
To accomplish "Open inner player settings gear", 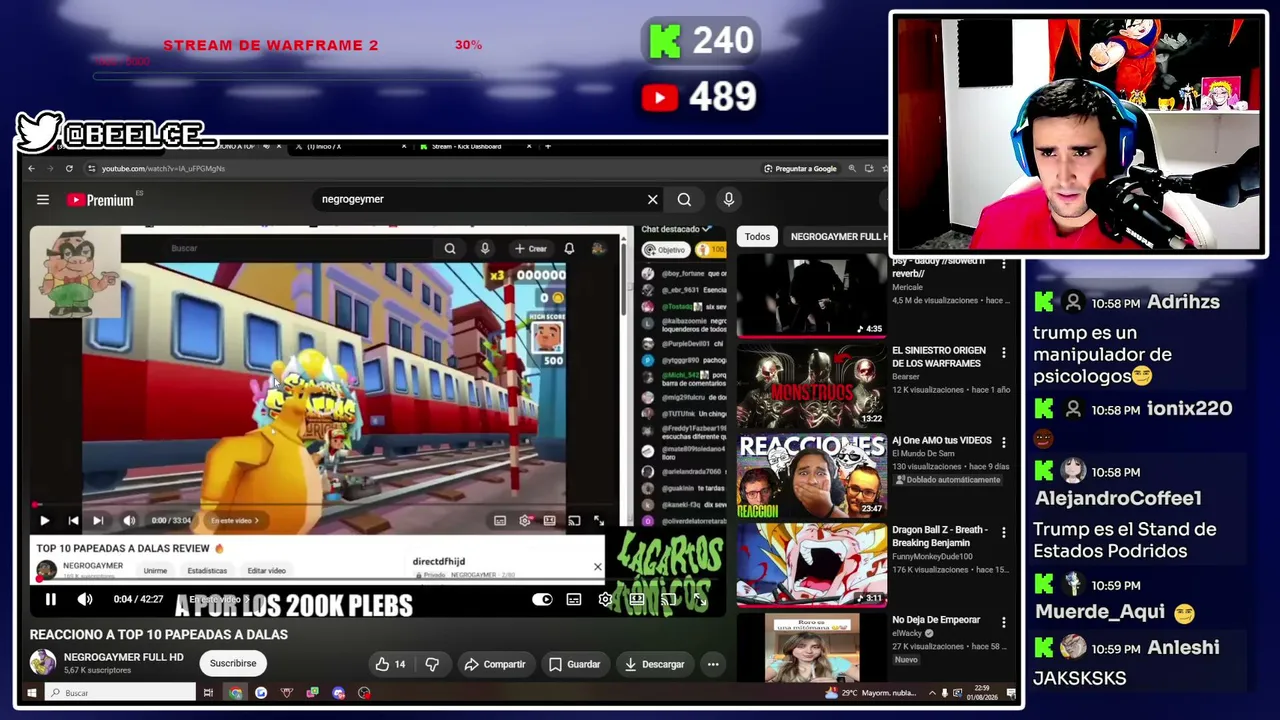I will (x=525, y=521).
